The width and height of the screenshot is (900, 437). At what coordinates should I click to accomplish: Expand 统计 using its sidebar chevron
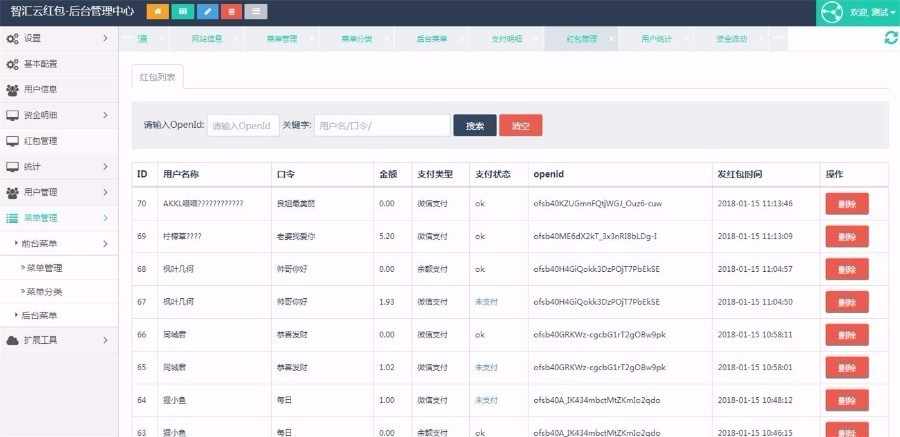click(x=105, y=167)
